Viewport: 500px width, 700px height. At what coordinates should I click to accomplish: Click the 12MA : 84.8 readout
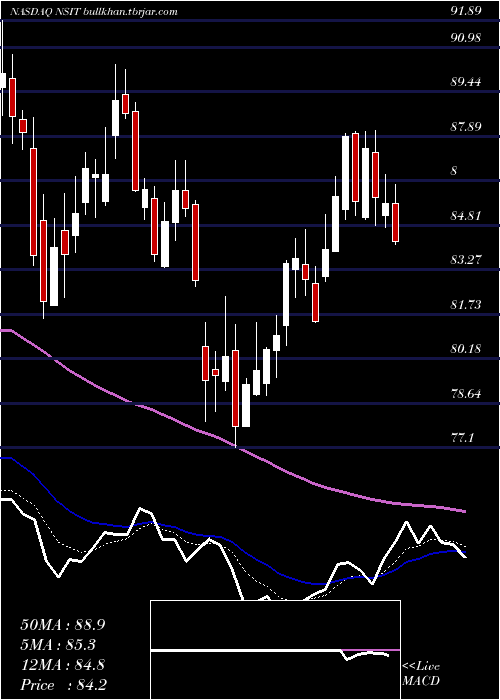[63, 665]
